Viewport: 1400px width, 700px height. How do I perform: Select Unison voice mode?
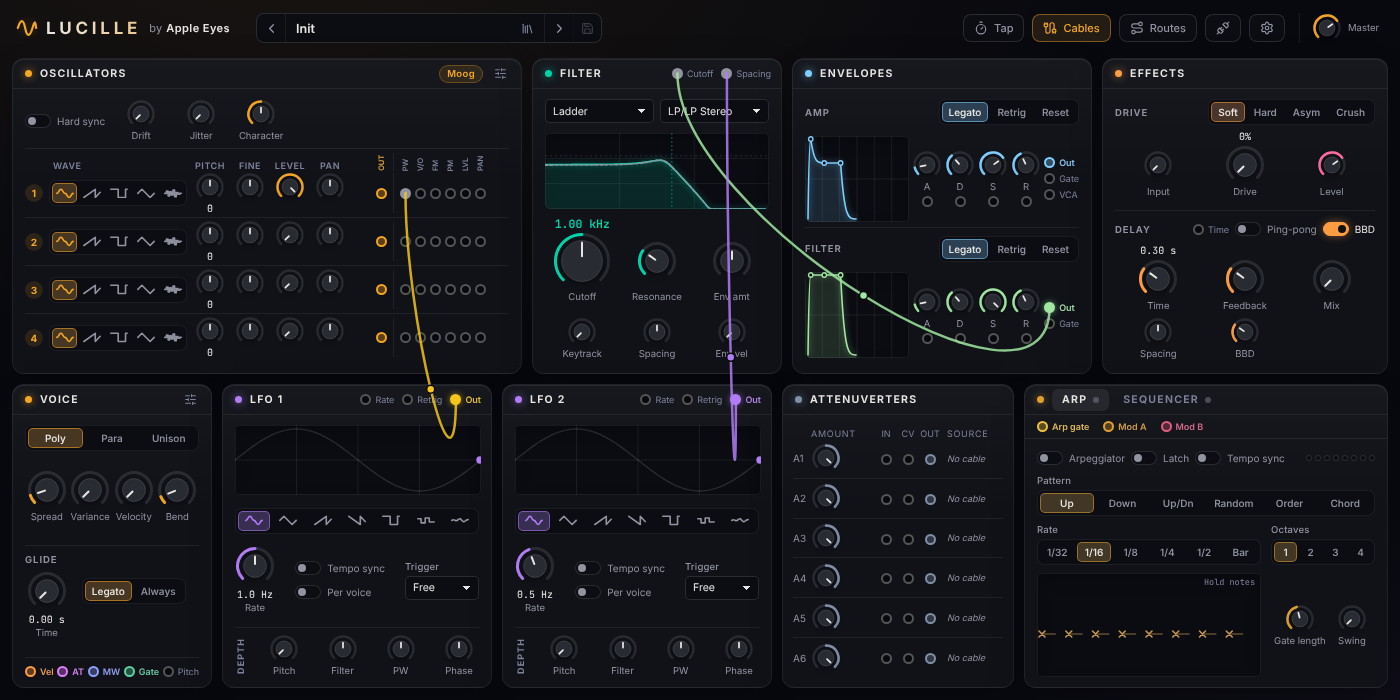pyautogui.click(x=169, y=438)
